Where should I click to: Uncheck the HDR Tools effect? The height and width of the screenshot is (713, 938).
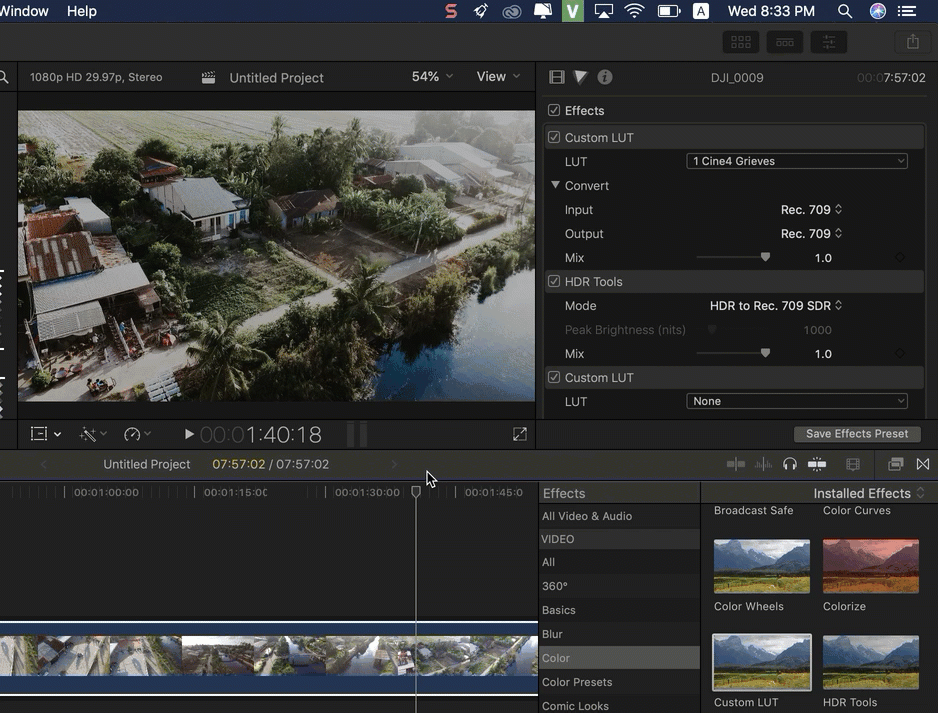[x=553, y=281]
